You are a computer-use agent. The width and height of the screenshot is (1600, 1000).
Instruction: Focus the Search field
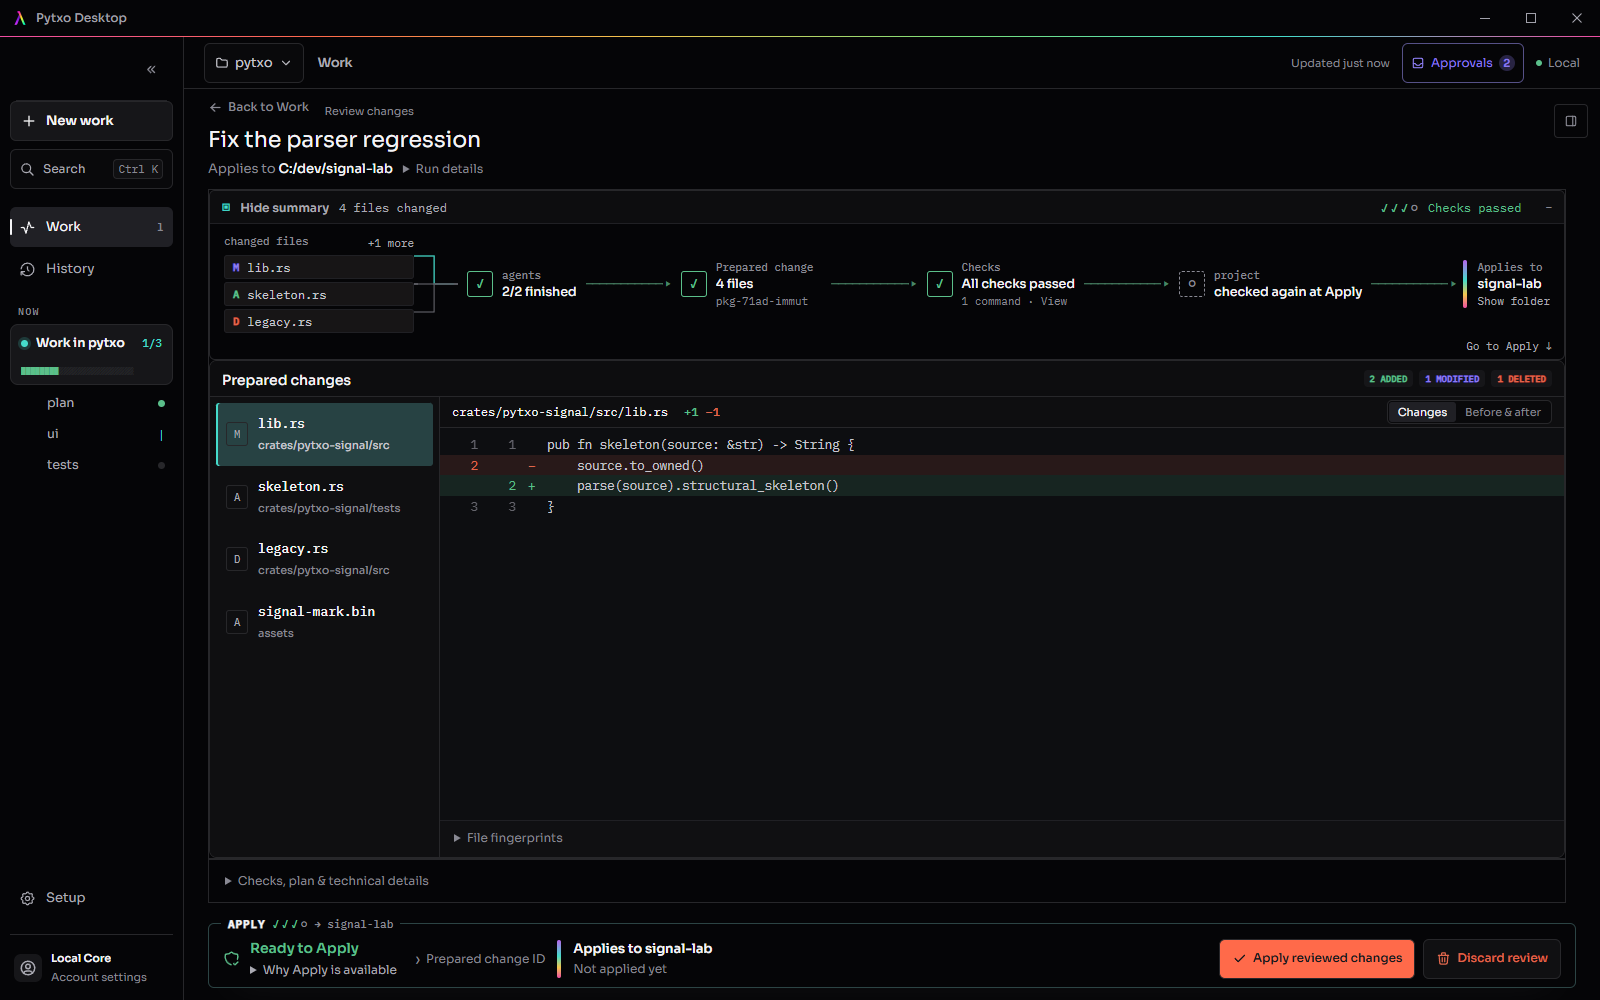pos(91,169)
